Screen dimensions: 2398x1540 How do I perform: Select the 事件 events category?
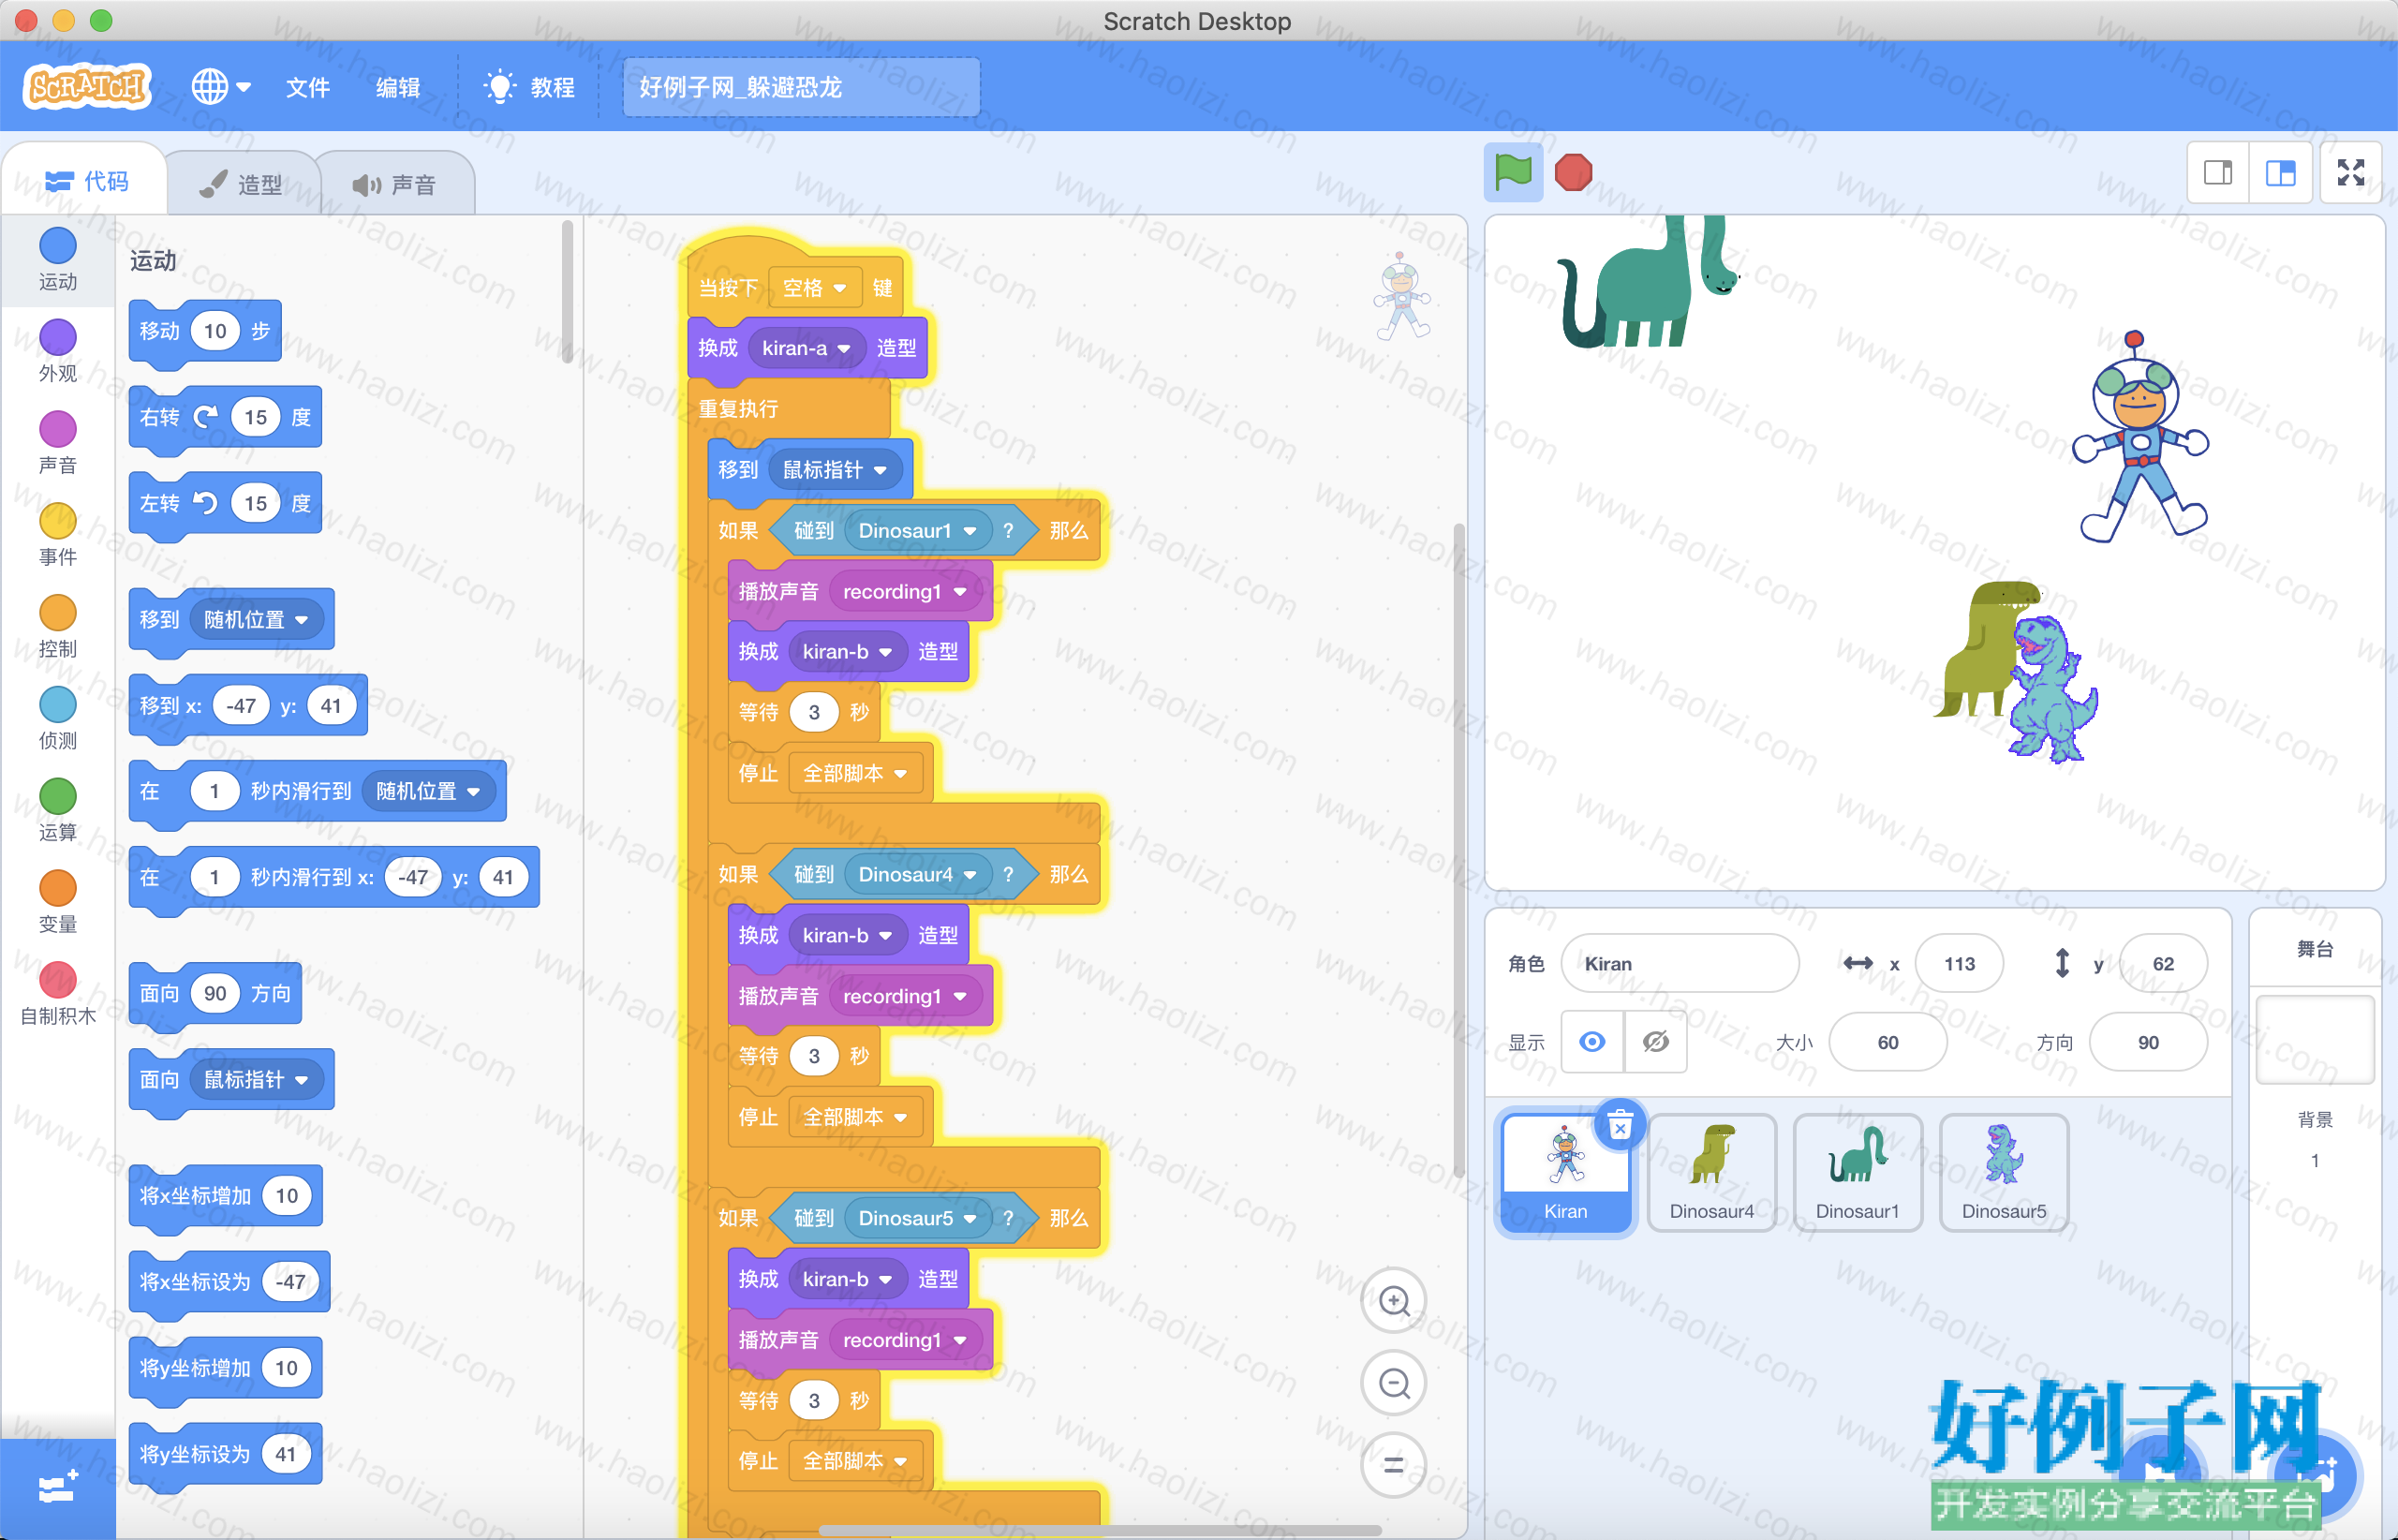point(57,535)
